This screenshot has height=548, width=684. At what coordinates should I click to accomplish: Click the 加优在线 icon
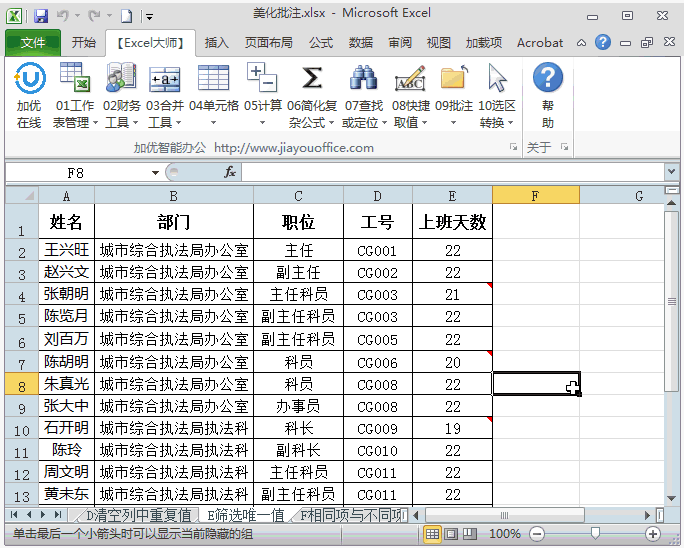[29, 79]
